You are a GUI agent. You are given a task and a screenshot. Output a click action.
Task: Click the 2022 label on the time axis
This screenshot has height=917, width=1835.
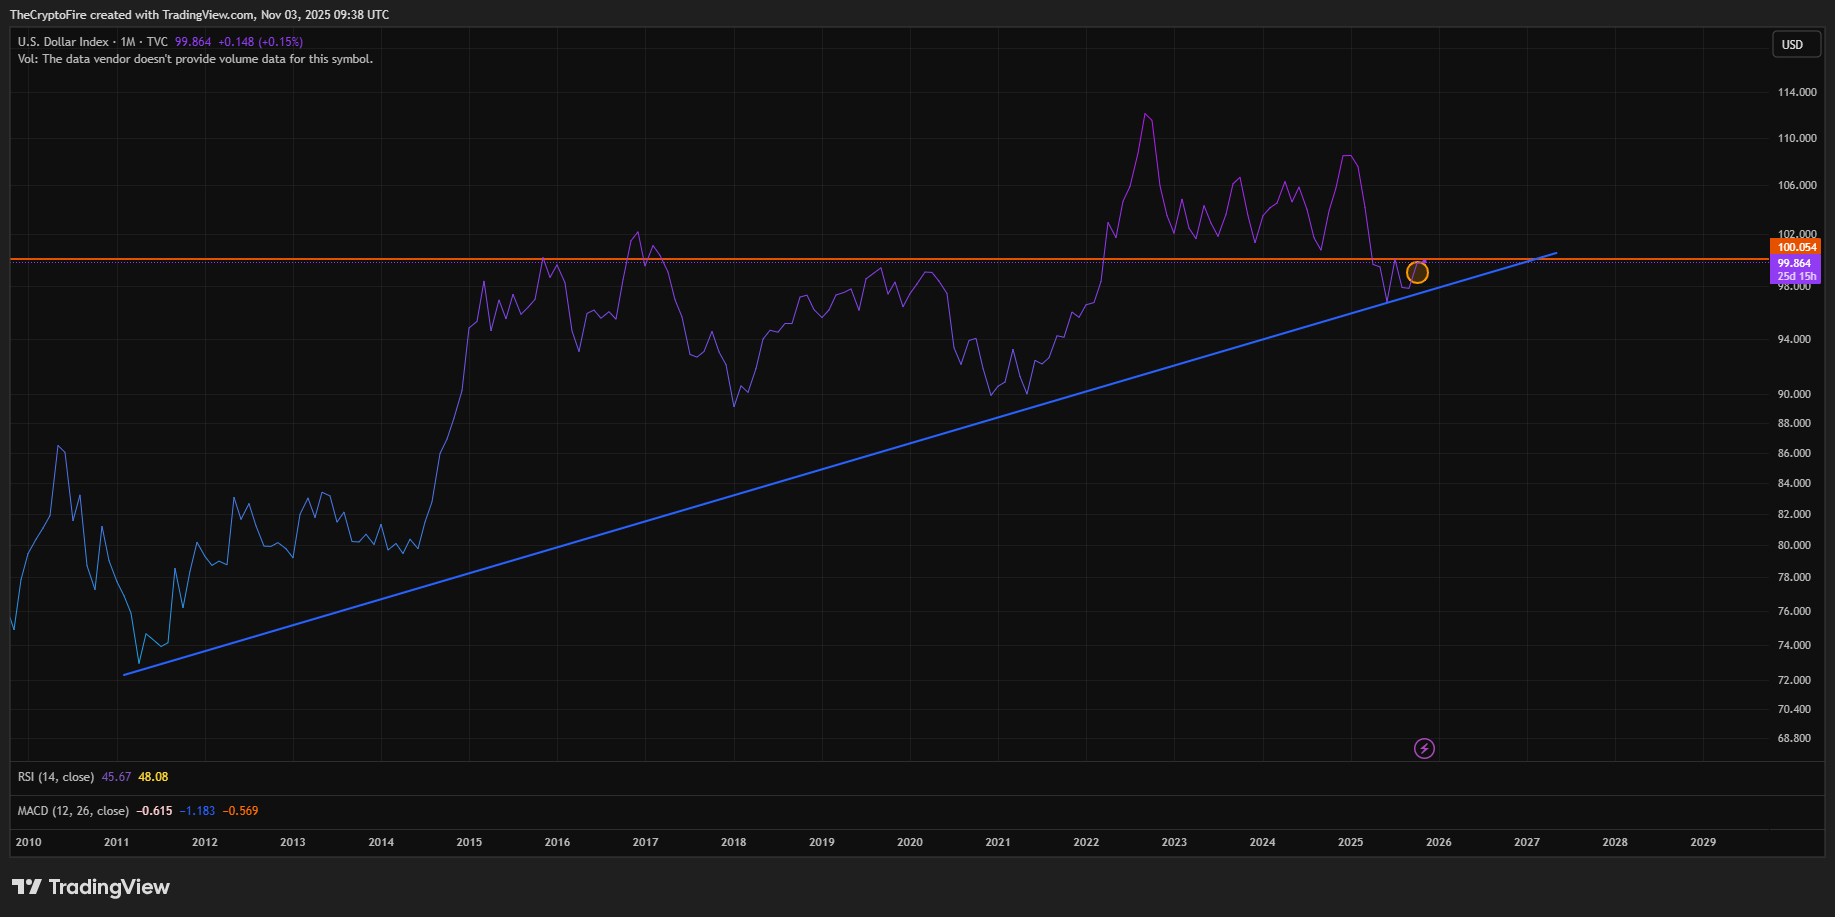point(1086,842)
